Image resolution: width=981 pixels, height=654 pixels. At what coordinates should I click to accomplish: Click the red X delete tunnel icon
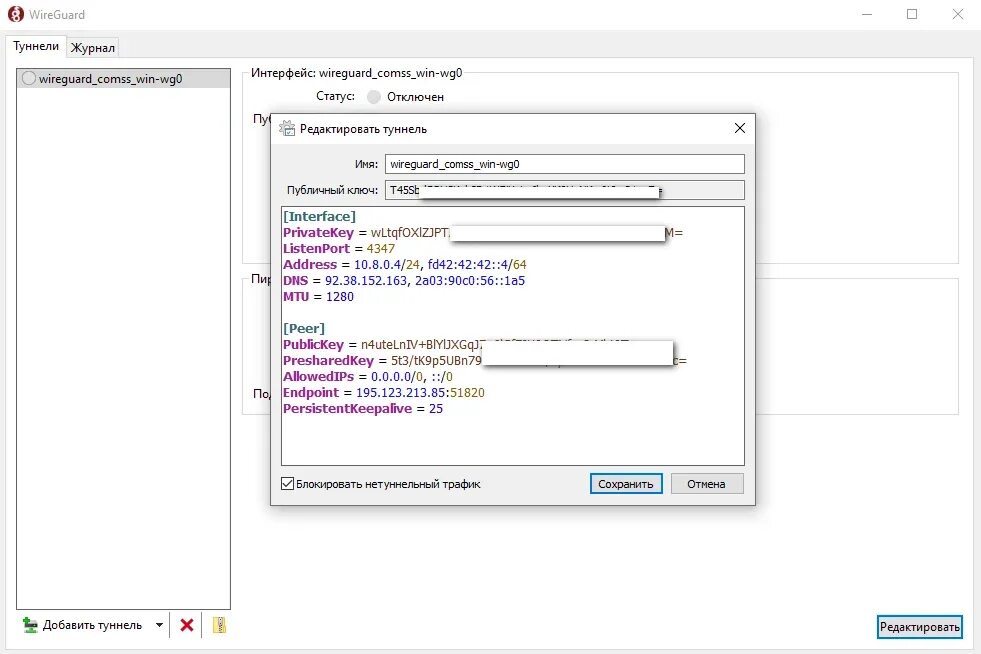186,625
